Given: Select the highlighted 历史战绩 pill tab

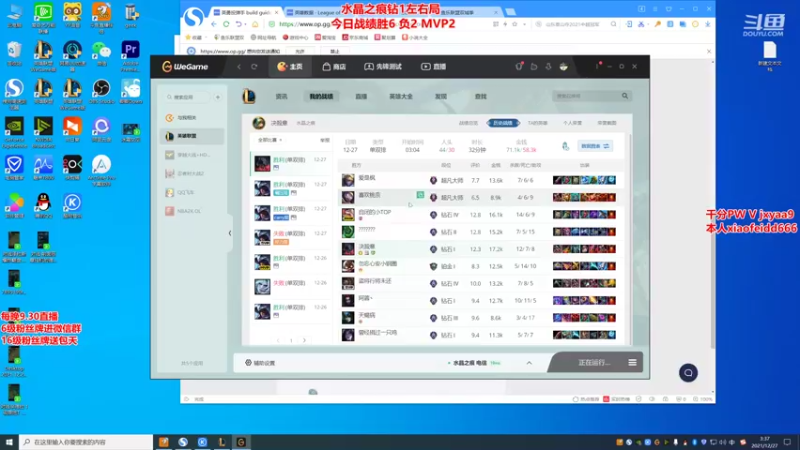Looking at the screenshot, I should [x=503, y=123].
